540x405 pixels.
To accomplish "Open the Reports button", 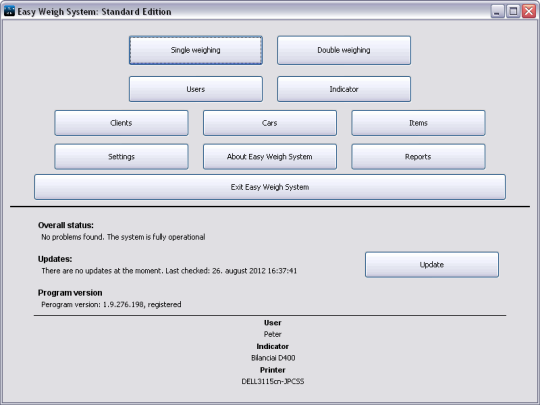I will coord(418,157).
